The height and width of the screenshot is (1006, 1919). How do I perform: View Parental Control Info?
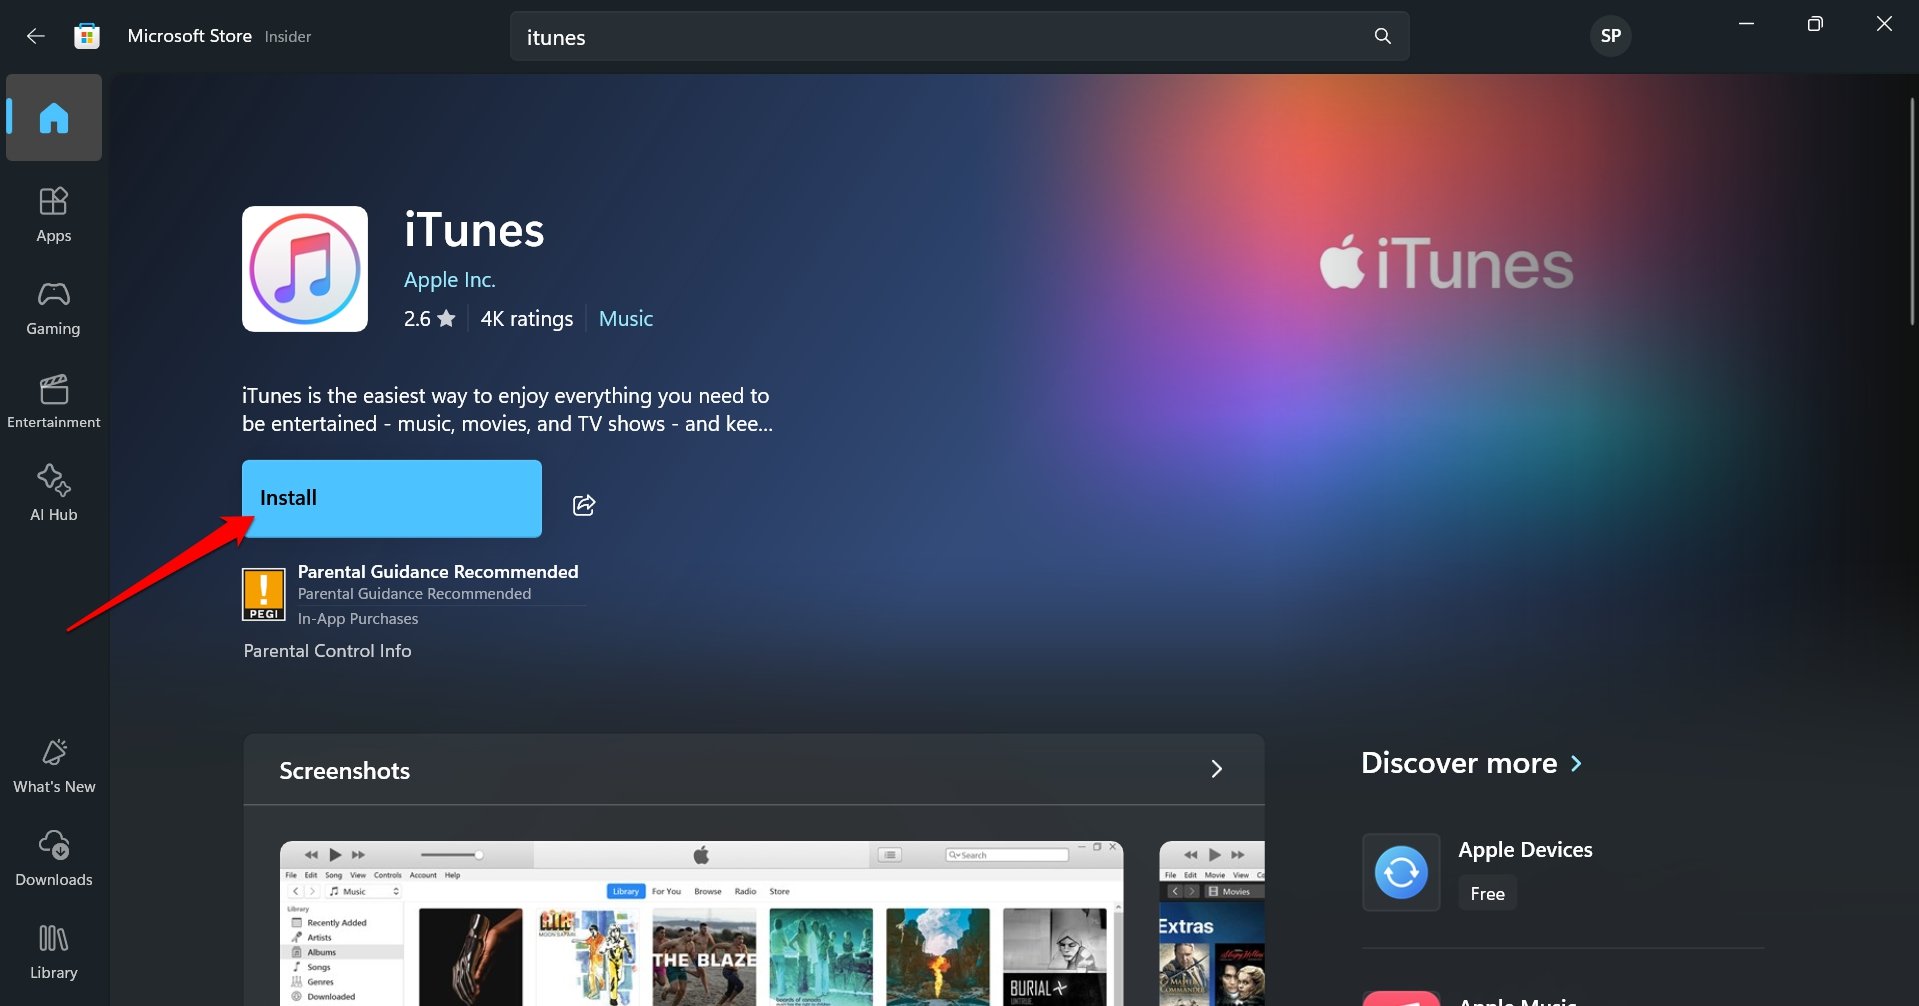[x=327, y=650]
